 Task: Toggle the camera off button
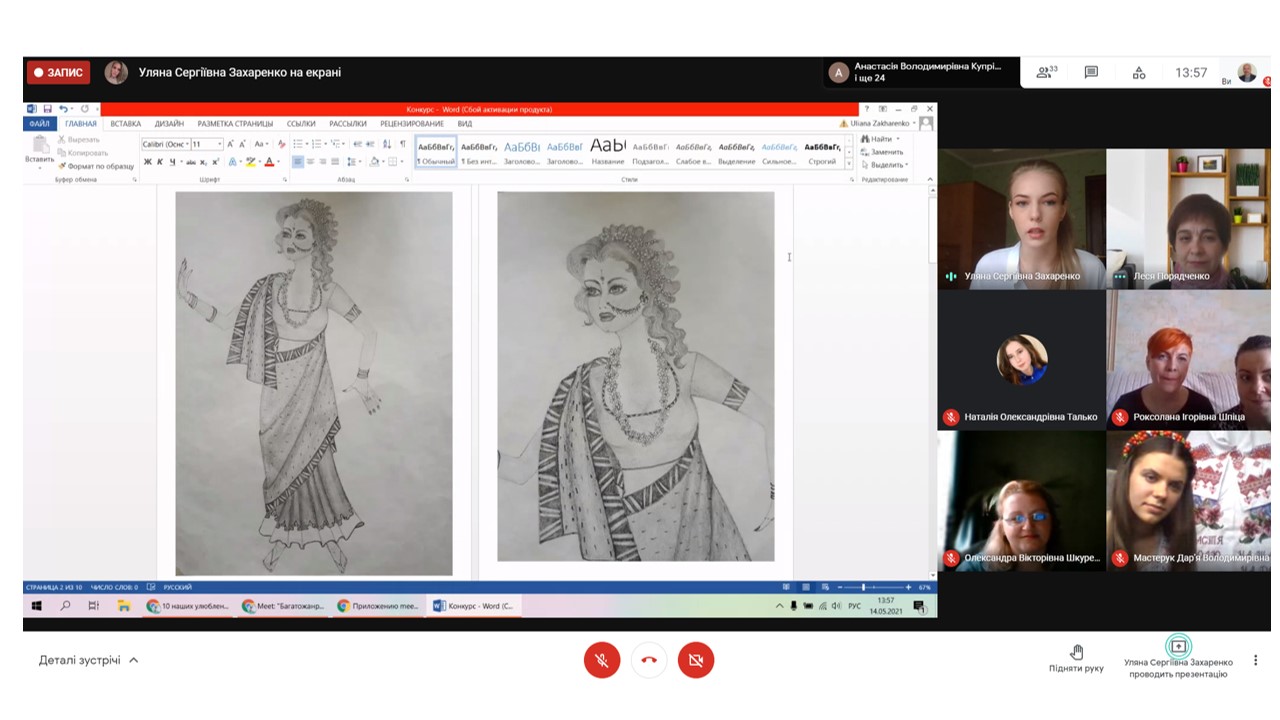tap(696, 660)
